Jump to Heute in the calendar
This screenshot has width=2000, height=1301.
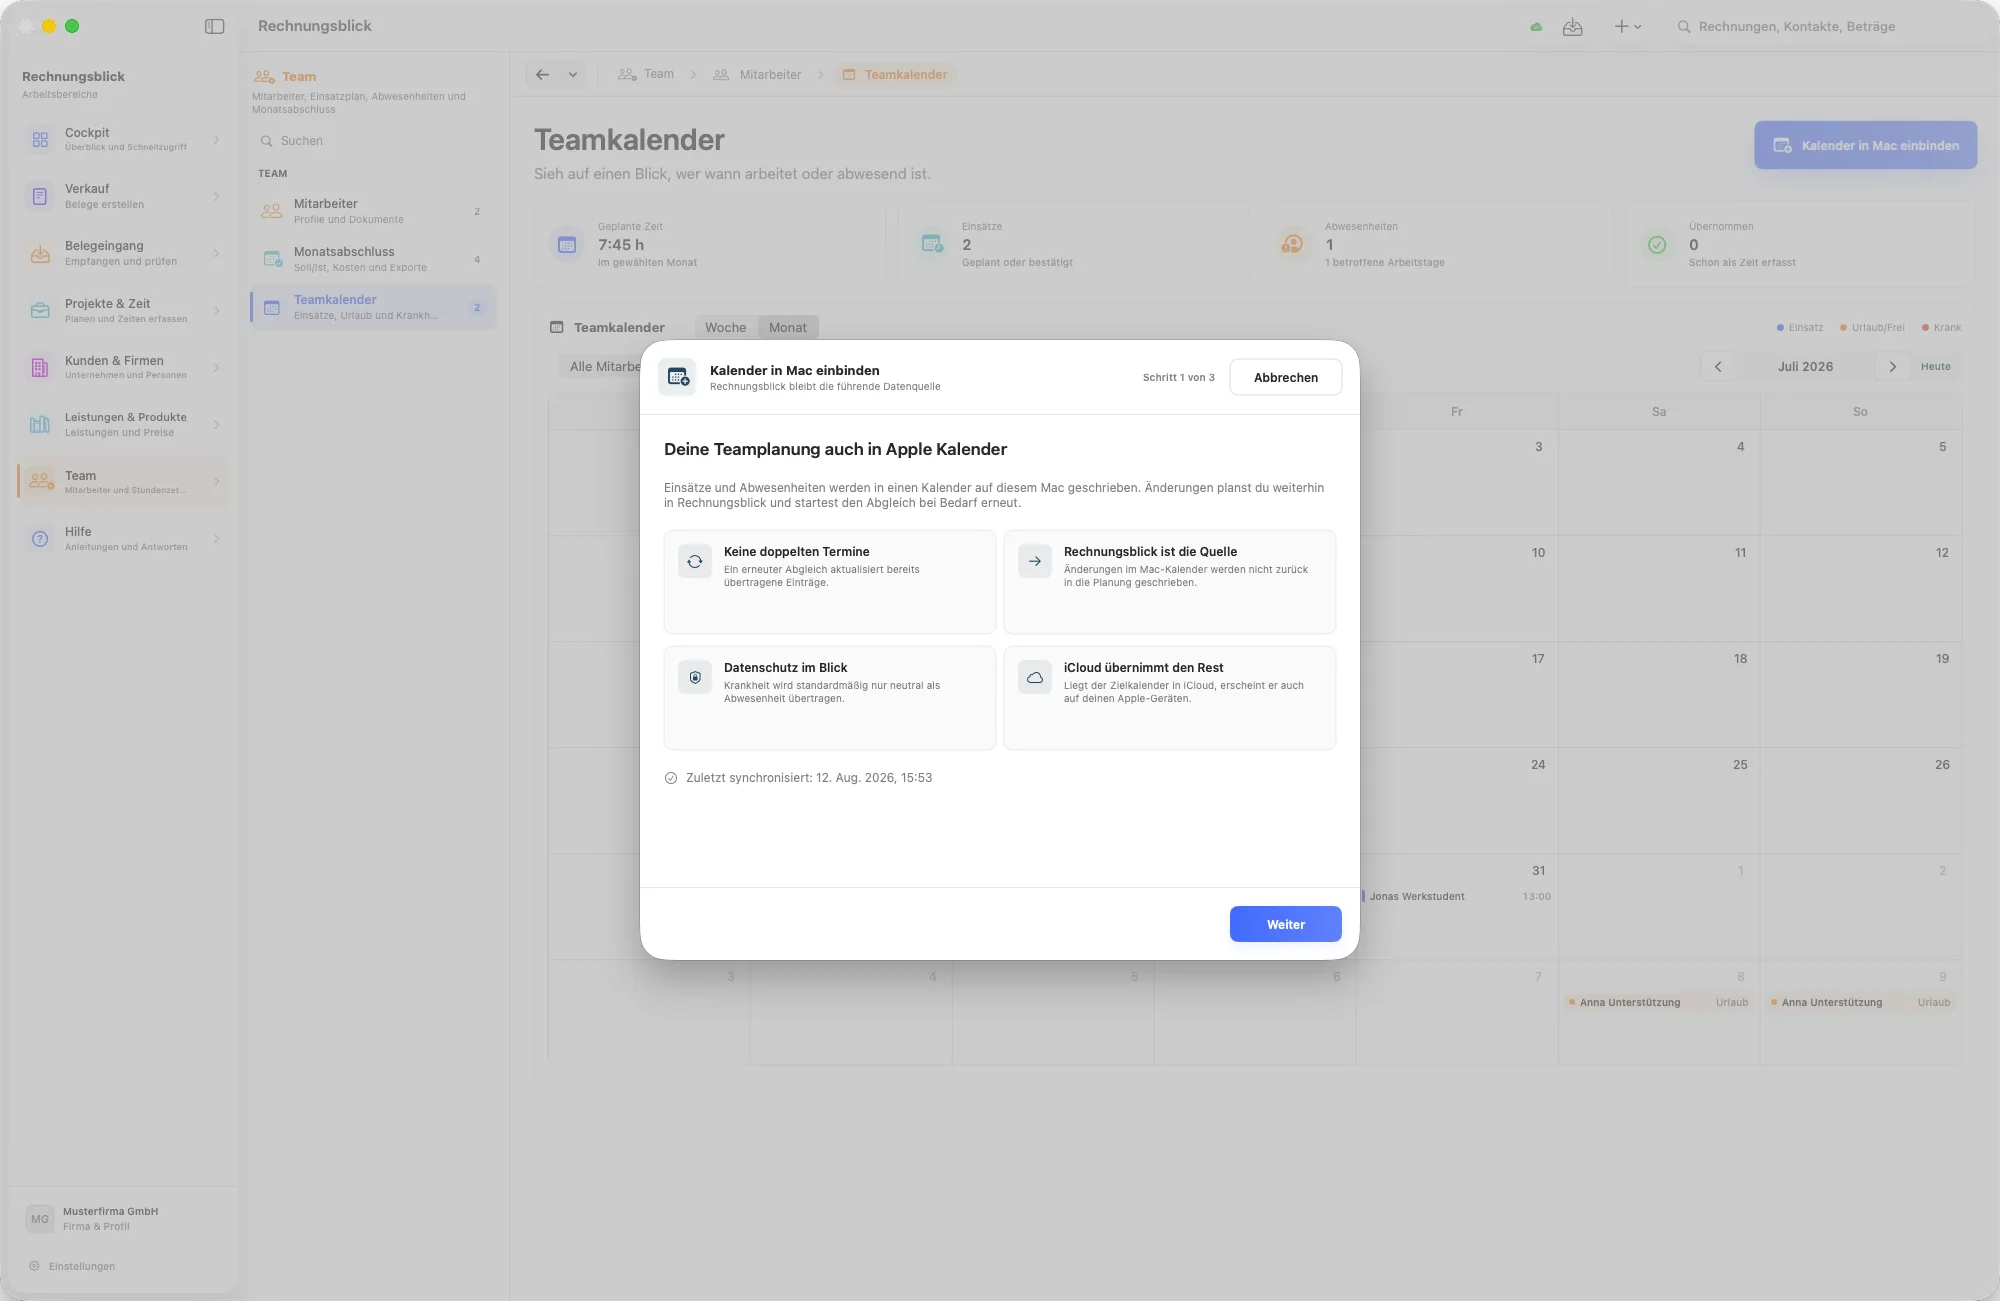click(x=1935, y=367)
